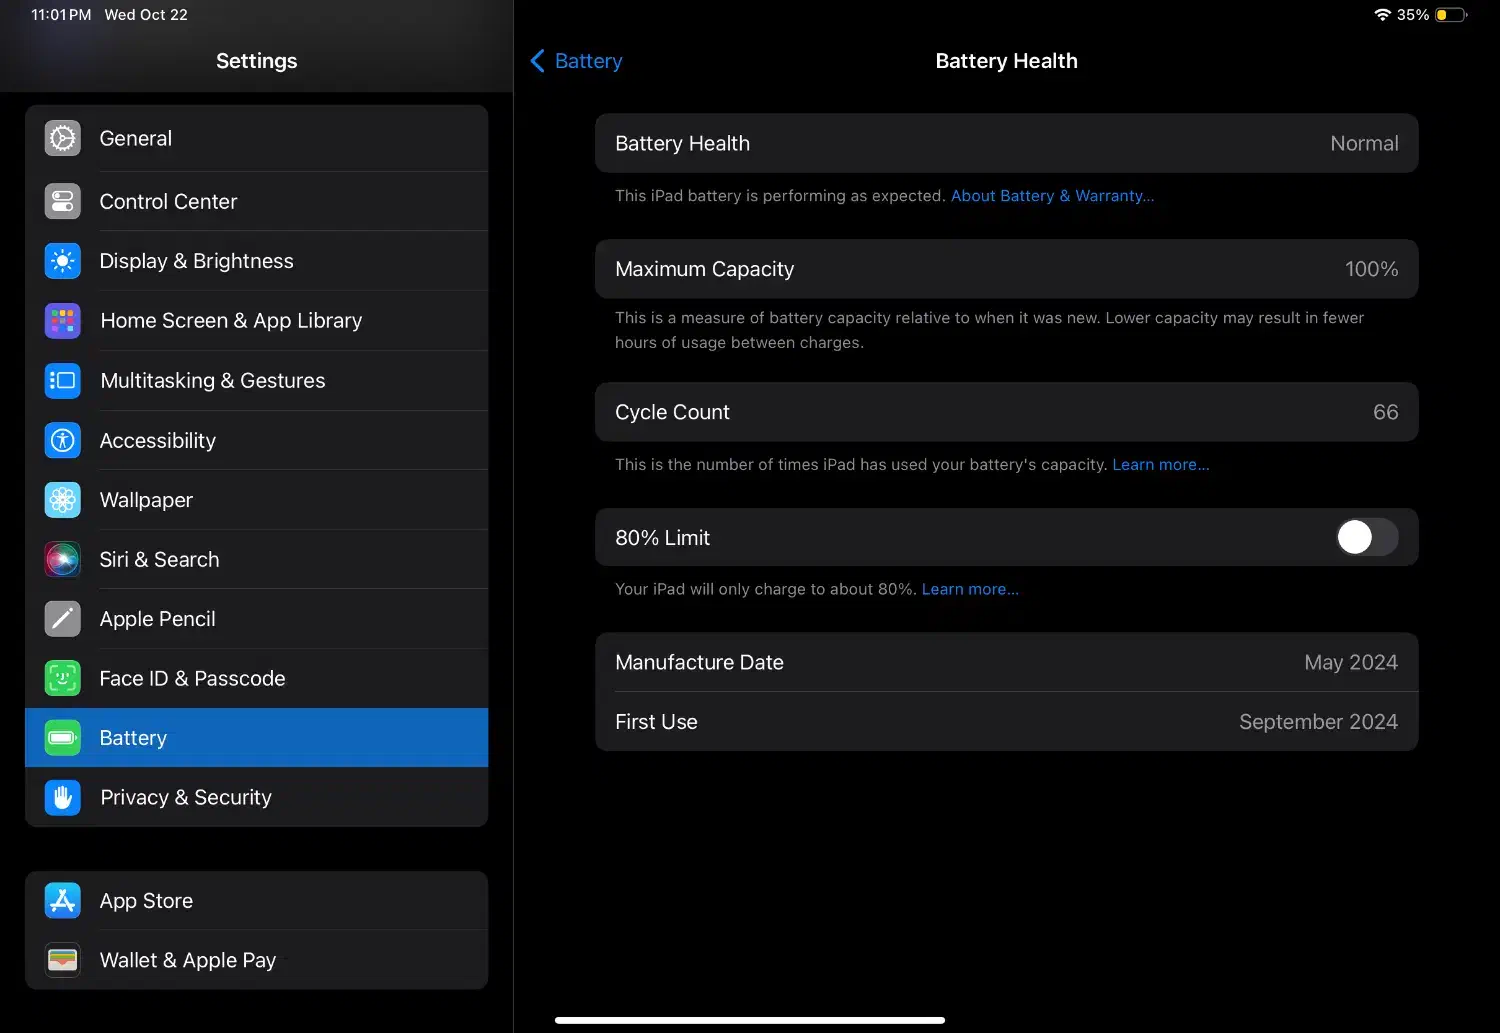
Task: Select Wallpaper in settings list
Action: click(257, 500)
